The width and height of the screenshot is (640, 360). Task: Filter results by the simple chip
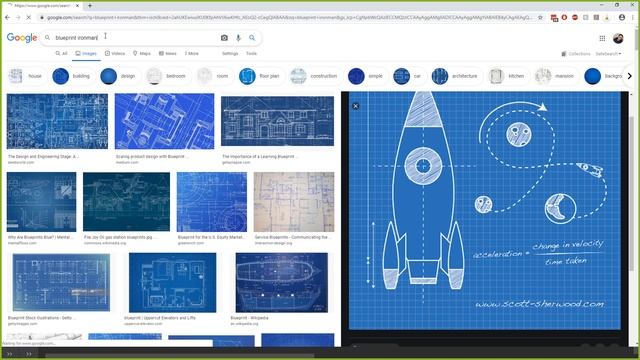(x=366, y=76)
